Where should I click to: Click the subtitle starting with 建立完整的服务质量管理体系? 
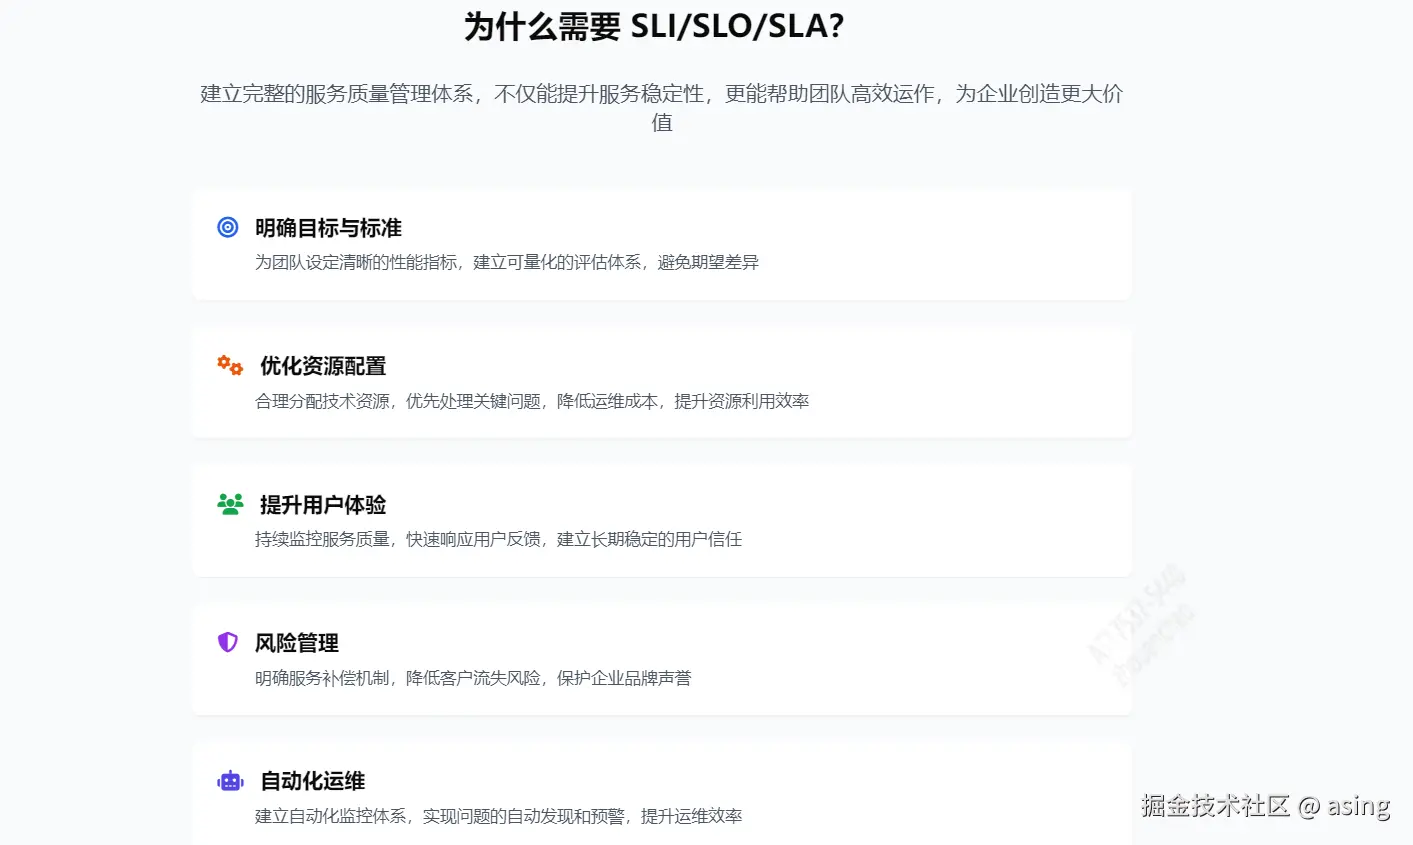coord(662,108)
